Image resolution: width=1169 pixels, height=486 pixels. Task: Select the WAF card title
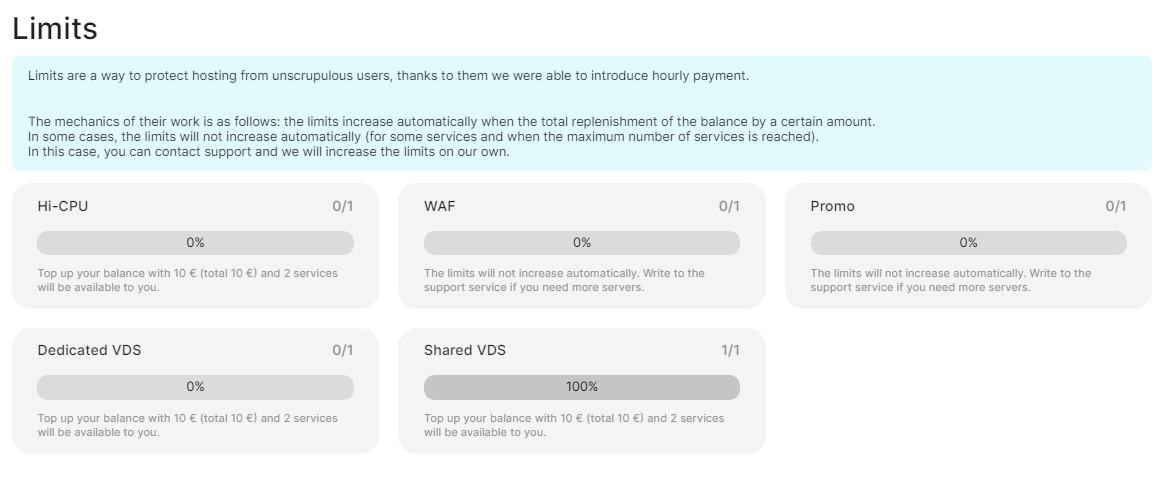[440, 207]
